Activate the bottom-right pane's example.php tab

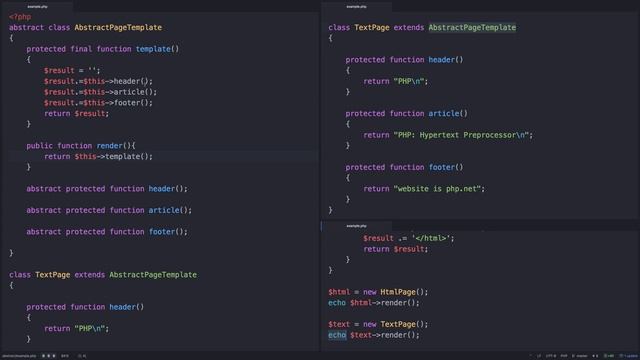coord(356,226)
